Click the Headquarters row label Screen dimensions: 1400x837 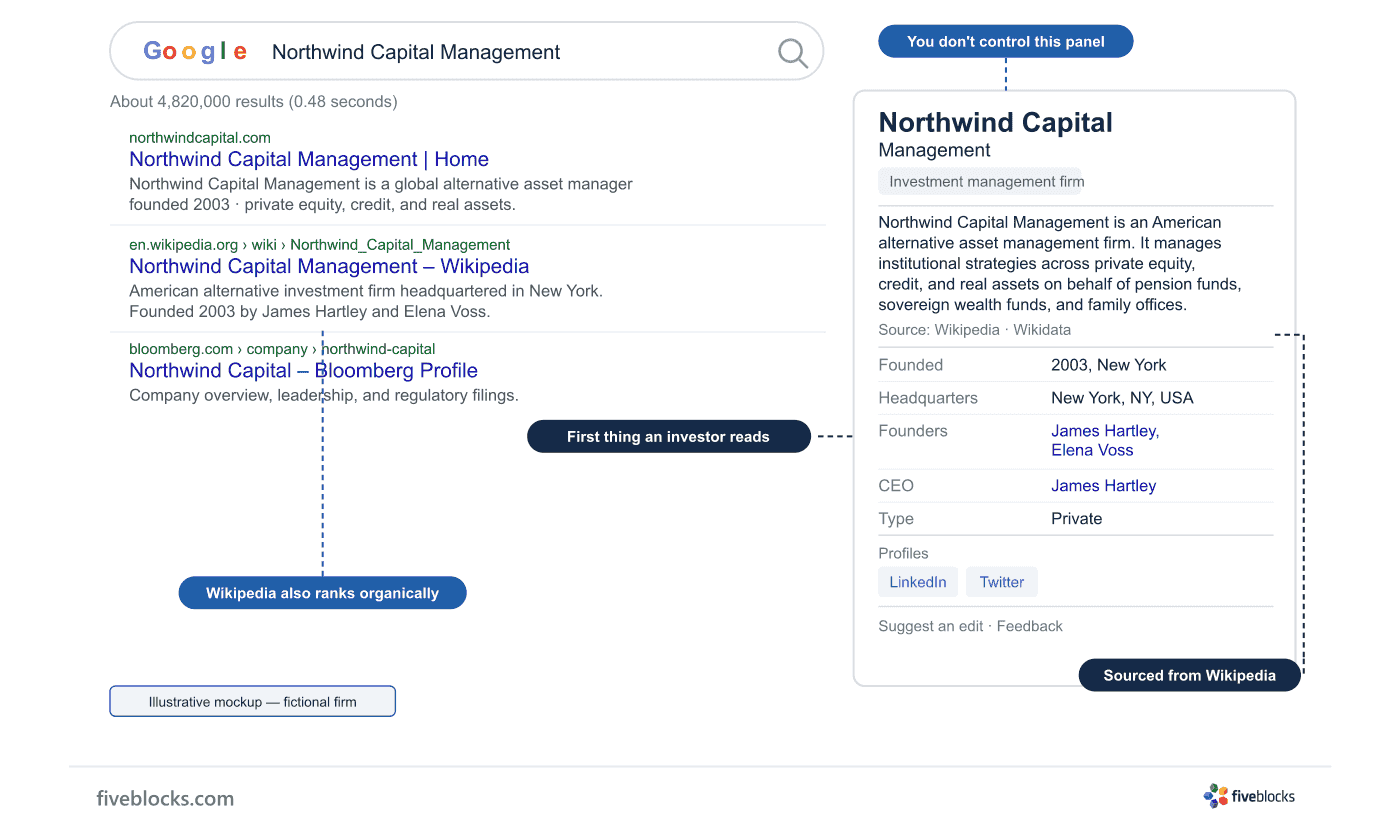[x=928, y=398]
